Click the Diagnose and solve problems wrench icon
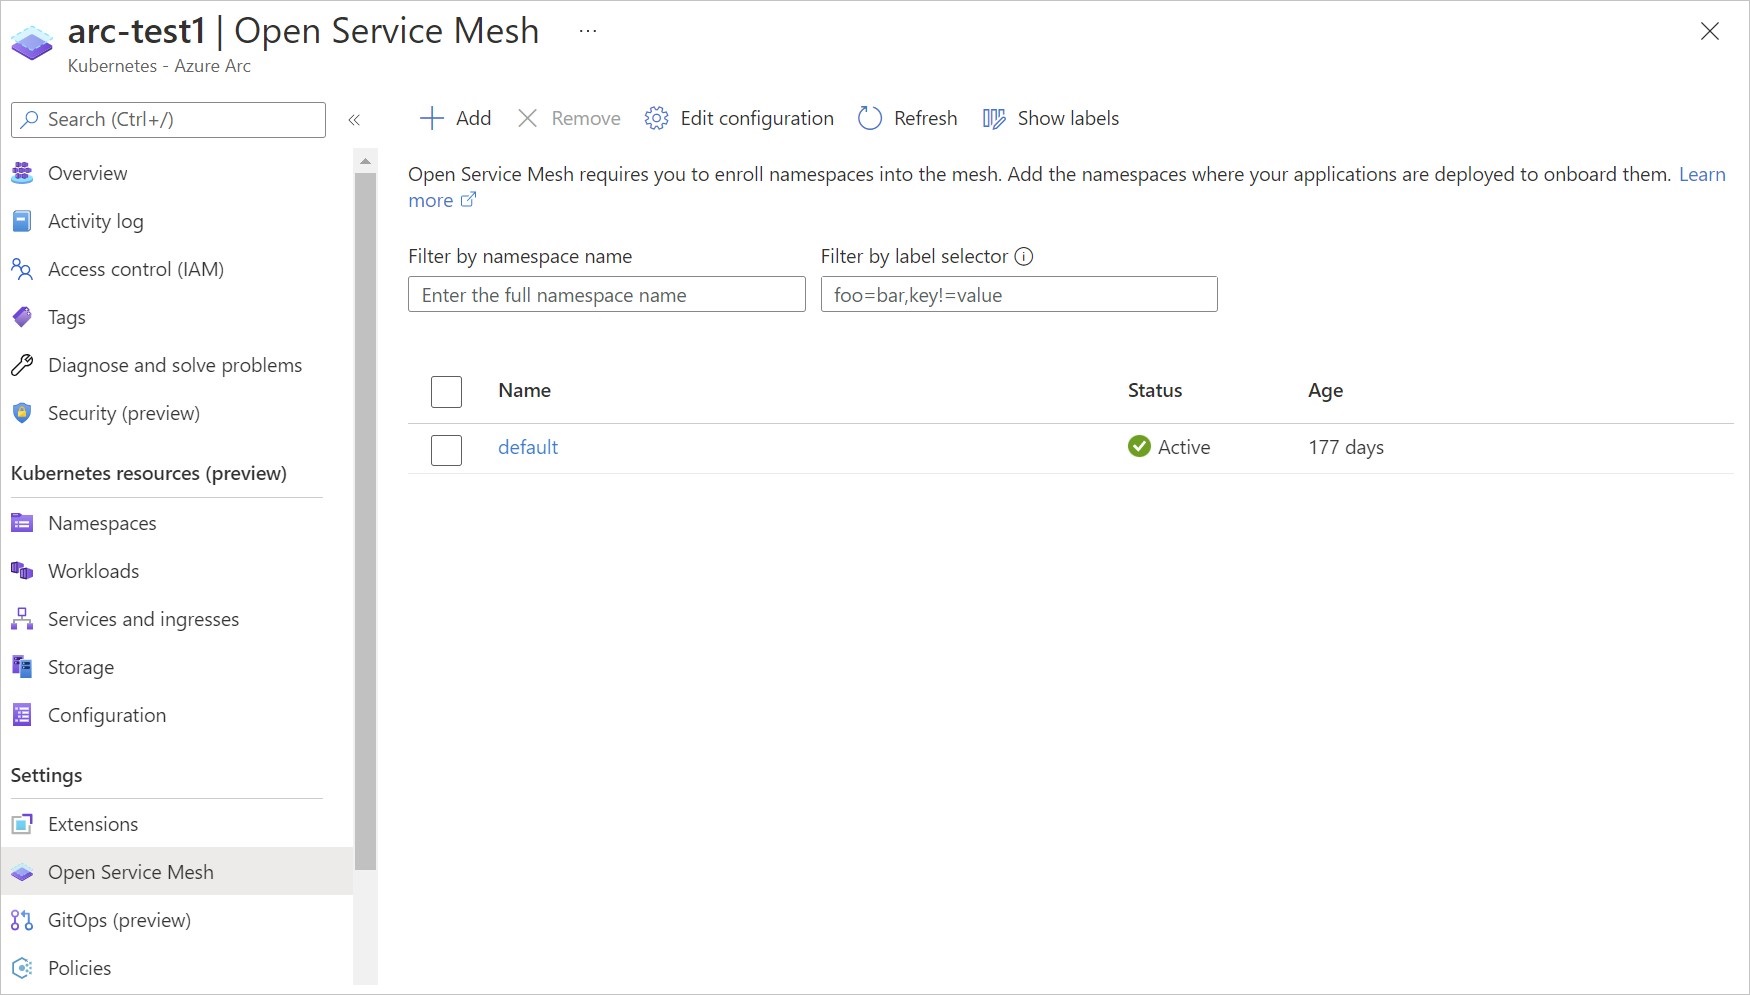1750x995 pixels. click(x=22, y=365)
